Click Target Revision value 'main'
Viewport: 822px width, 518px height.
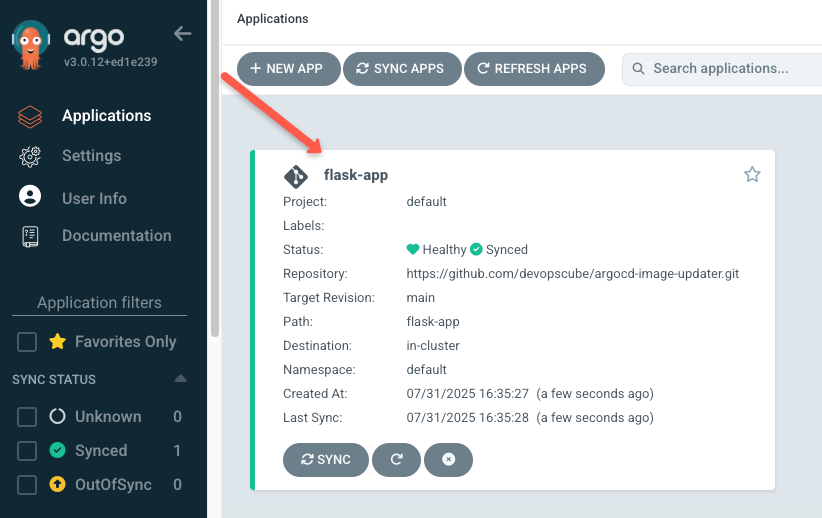(420, 298)
